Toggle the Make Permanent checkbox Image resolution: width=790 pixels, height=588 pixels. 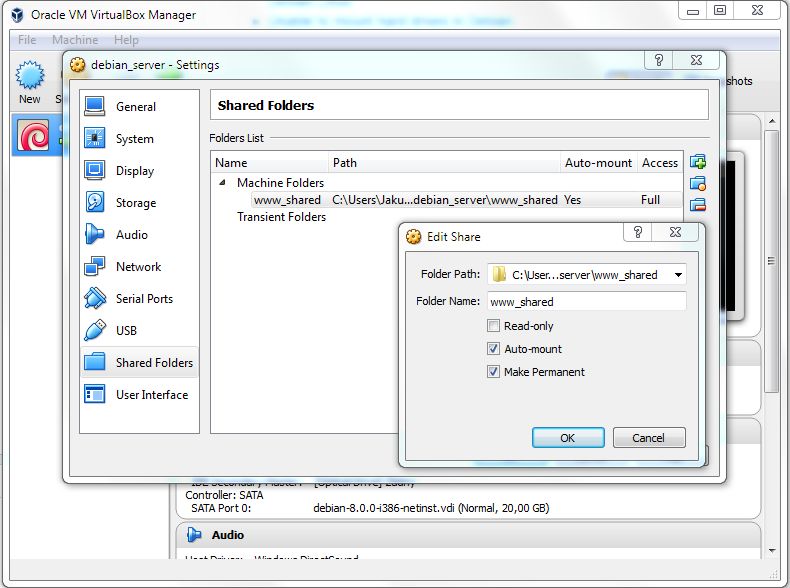[493, 372]
